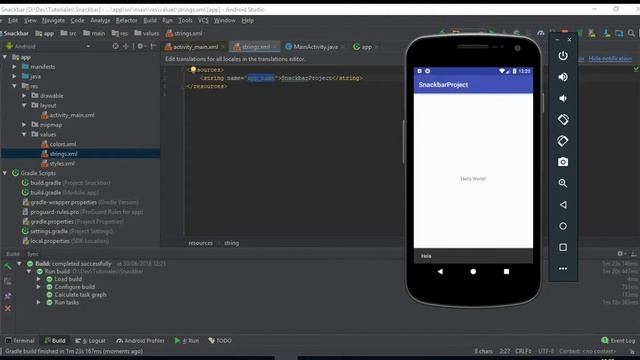Open Event Log in status bar

(618, 340)
